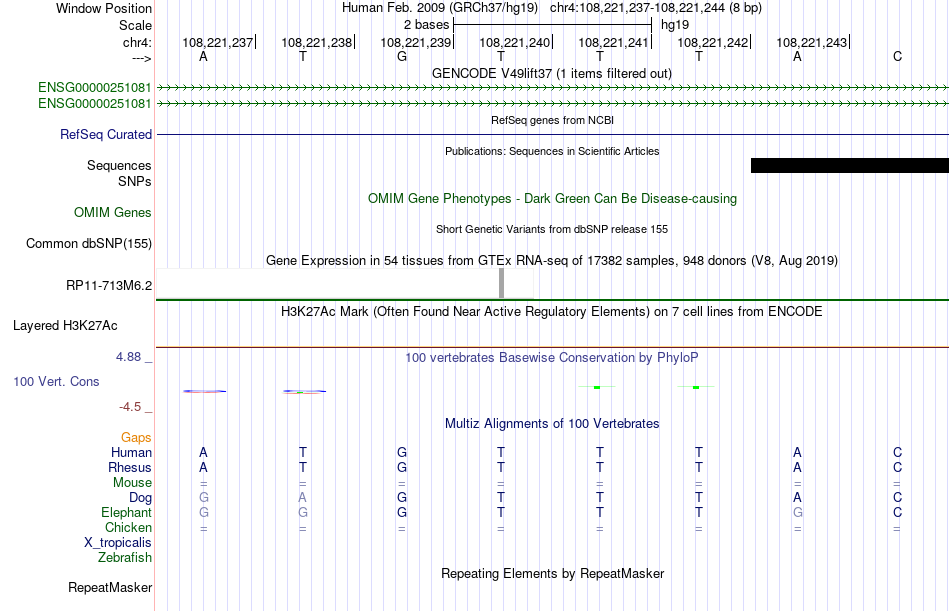This screenshot has height=611, width=950.
Task: Click the PhyloP 4.88 upper value
Action: click(128, 357)
